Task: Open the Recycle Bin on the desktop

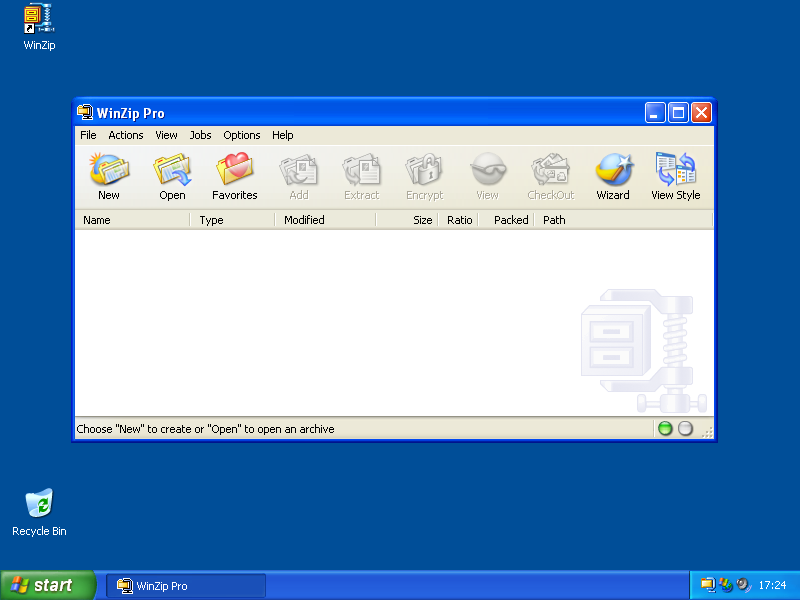Action: click(x=38, y=505)
